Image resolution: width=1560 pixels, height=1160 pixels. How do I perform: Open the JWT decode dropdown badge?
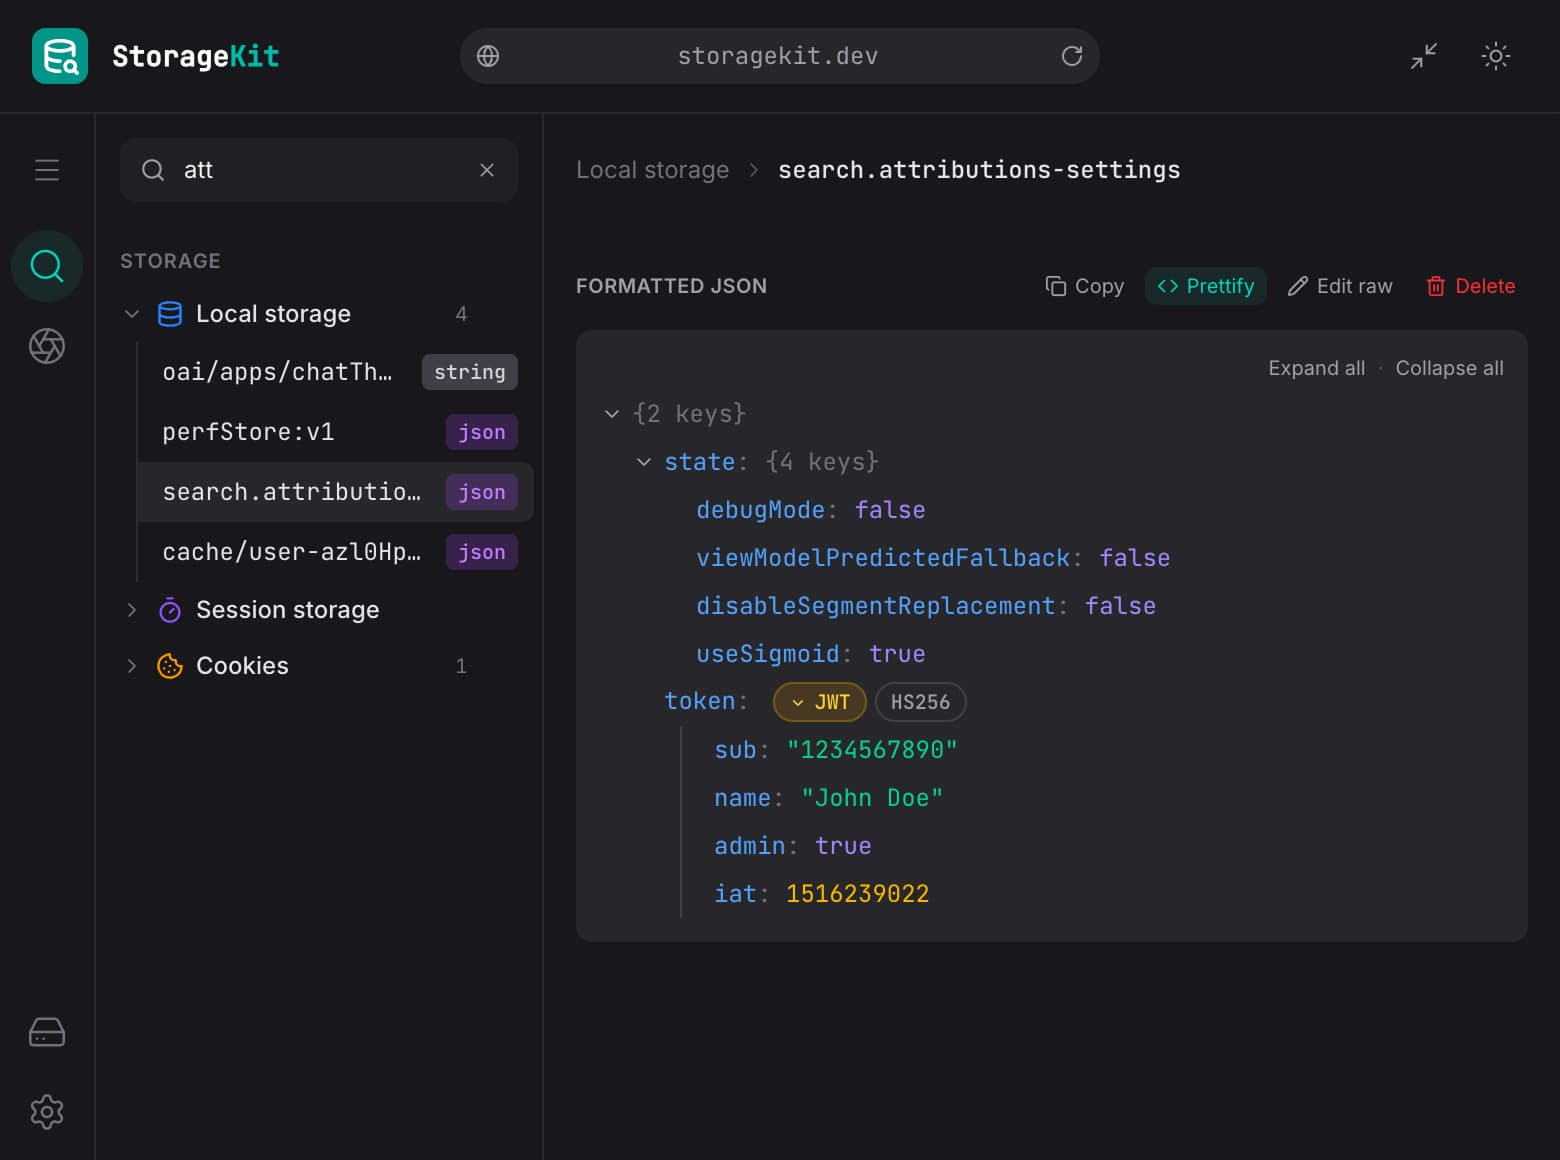tap(818, 701)
